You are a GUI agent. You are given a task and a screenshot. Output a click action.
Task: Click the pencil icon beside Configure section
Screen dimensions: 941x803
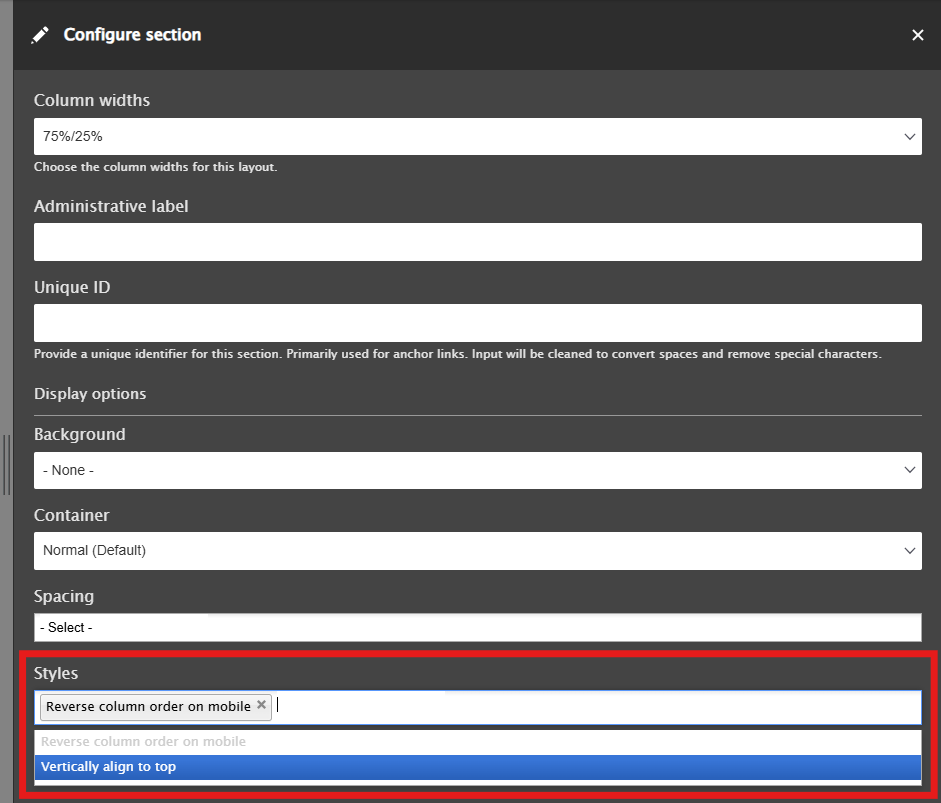(40, 35)
